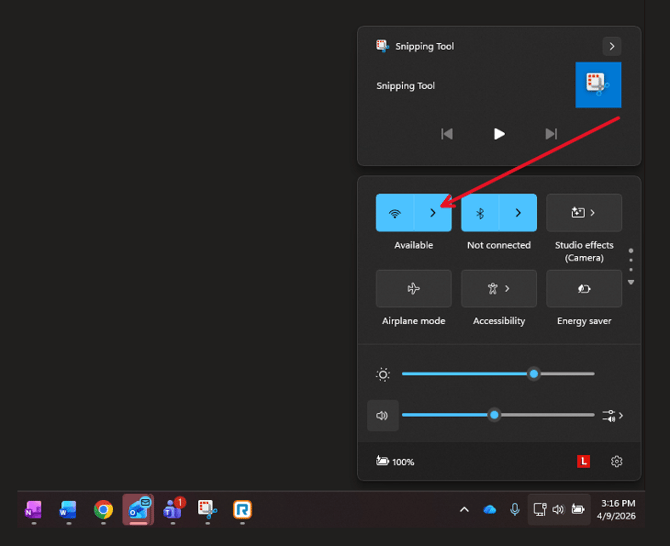Toggle Wi-Fi on or off
Viewport: 670px width, 546px height.
394,213
